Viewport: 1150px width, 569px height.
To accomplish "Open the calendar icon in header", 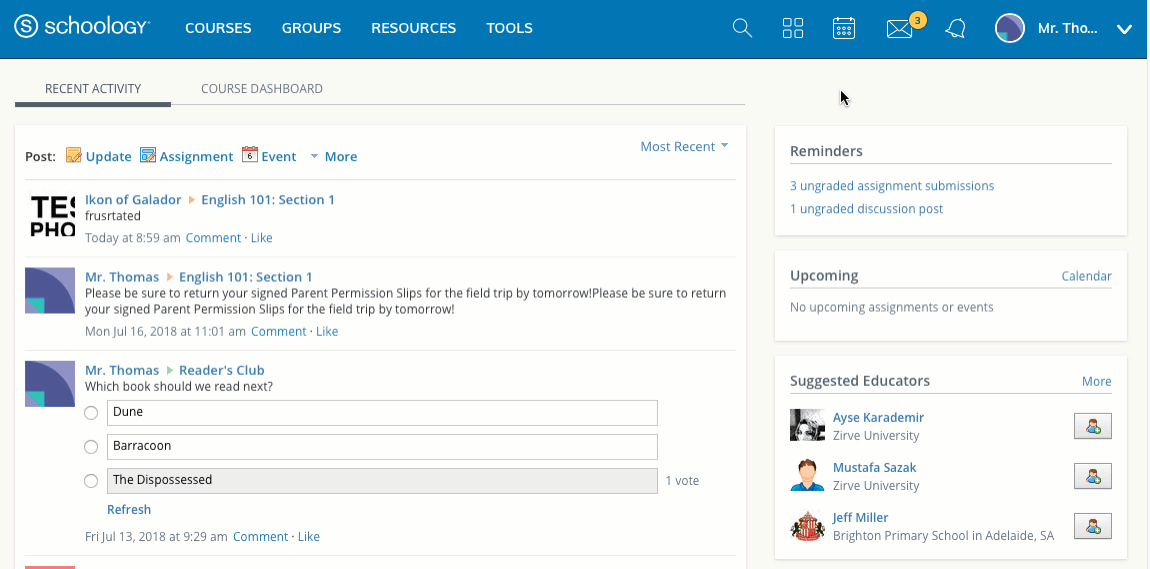I will (x=844, y=28).
